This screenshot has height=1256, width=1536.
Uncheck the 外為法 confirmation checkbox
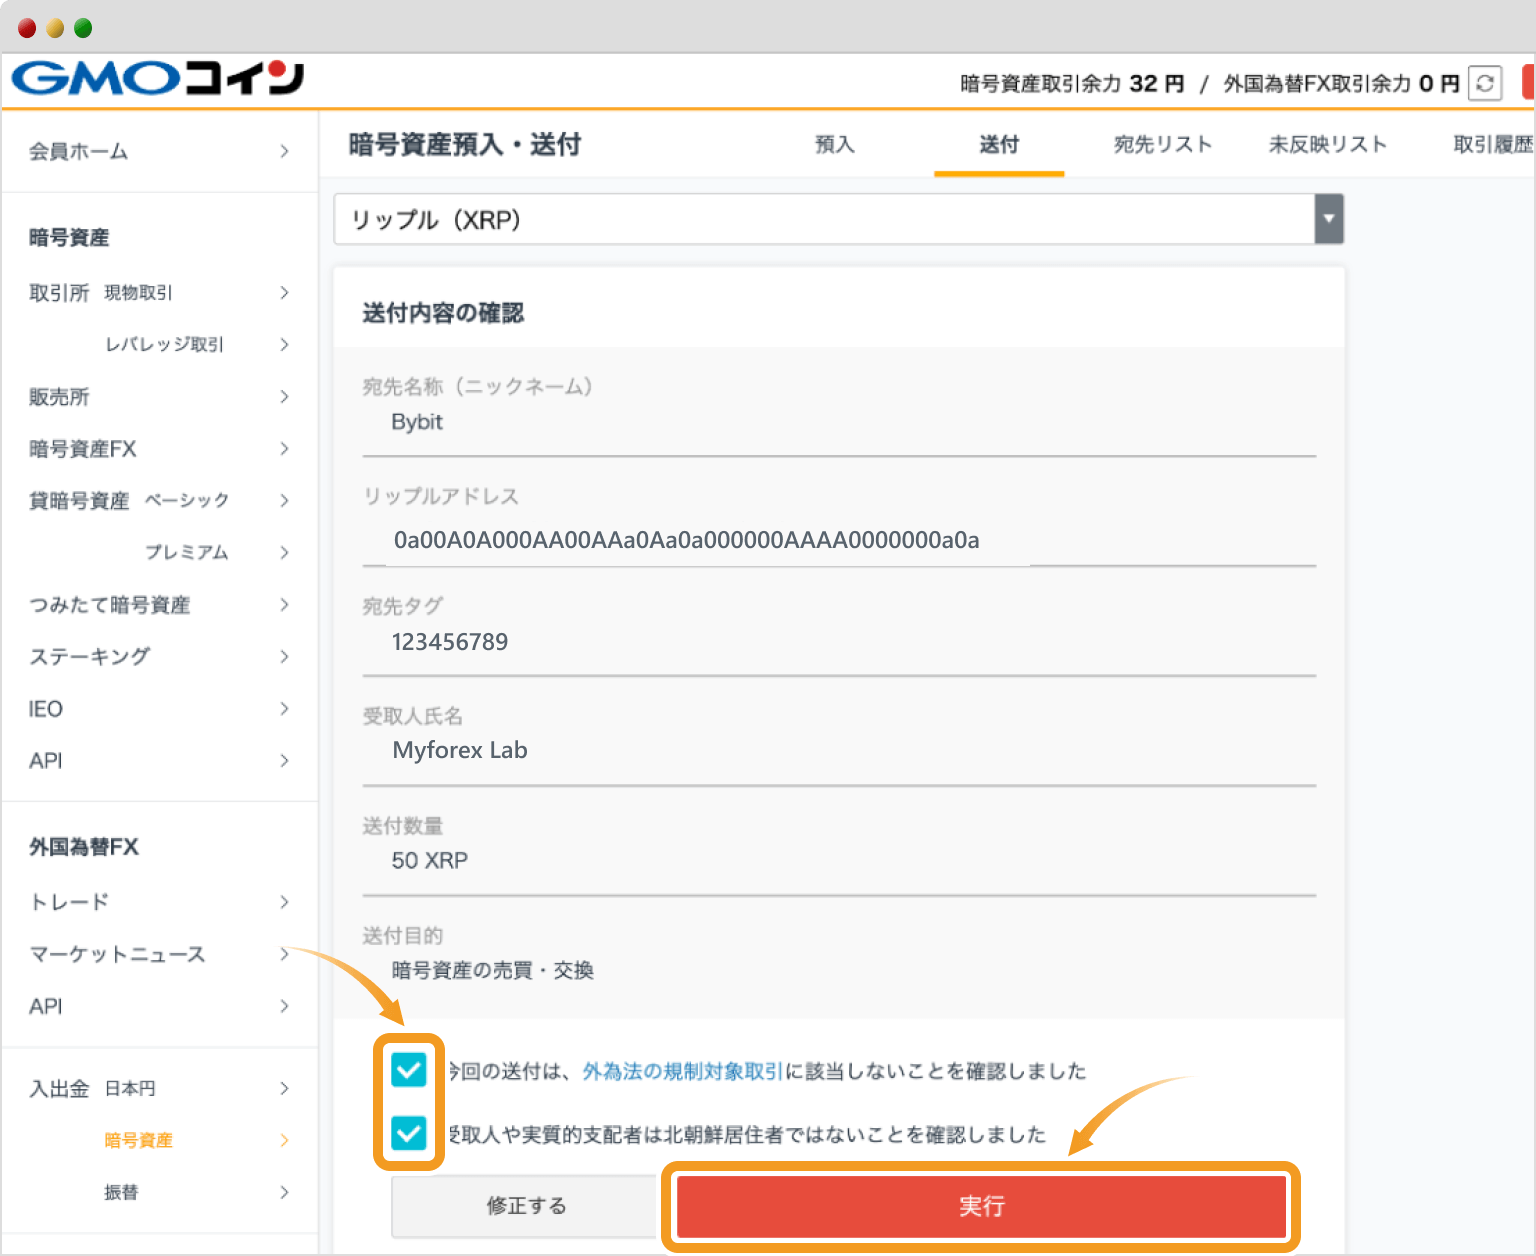tap(409, 1070)
